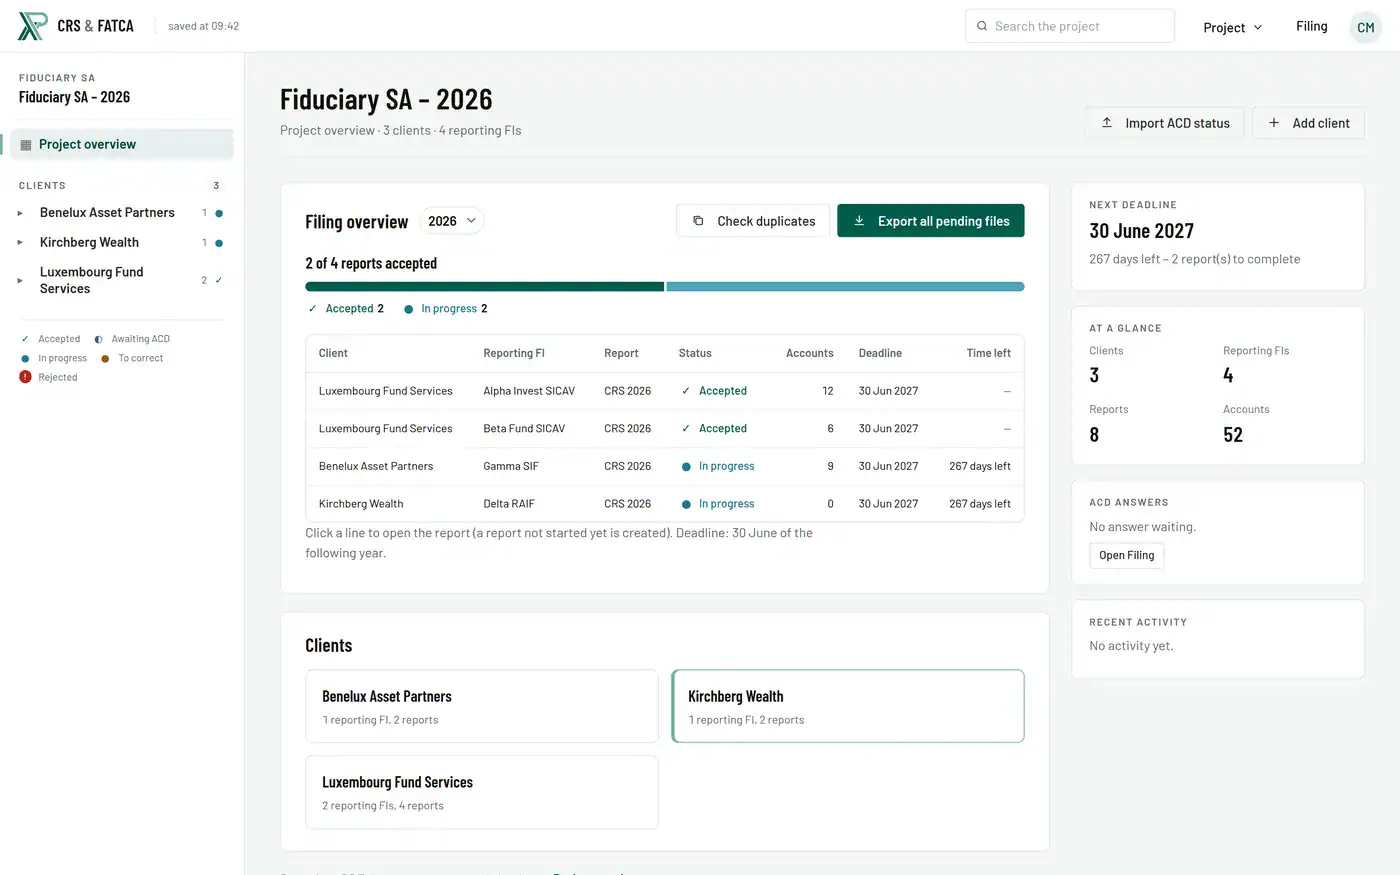Viewport: 1400px width, 875px height.
Task: Expand Luxembourg Fund Services tree node
Action: pyautogui.click(x=20, y=281)
